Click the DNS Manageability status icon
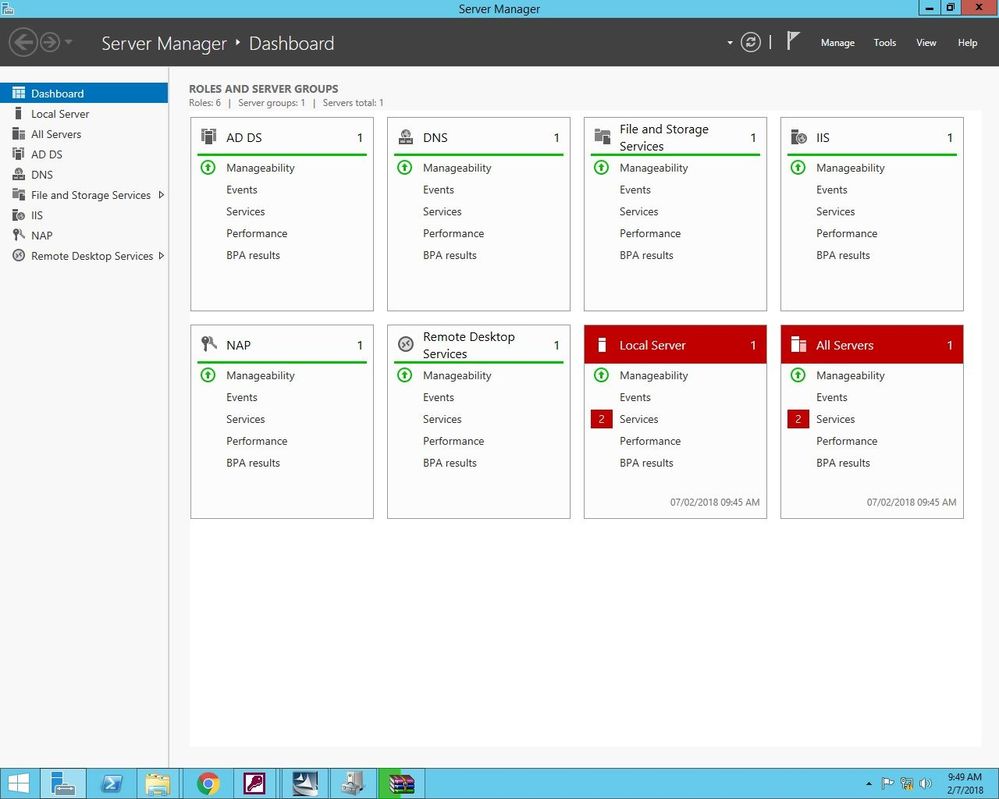The image size is (999, 799). click(405, 168)
